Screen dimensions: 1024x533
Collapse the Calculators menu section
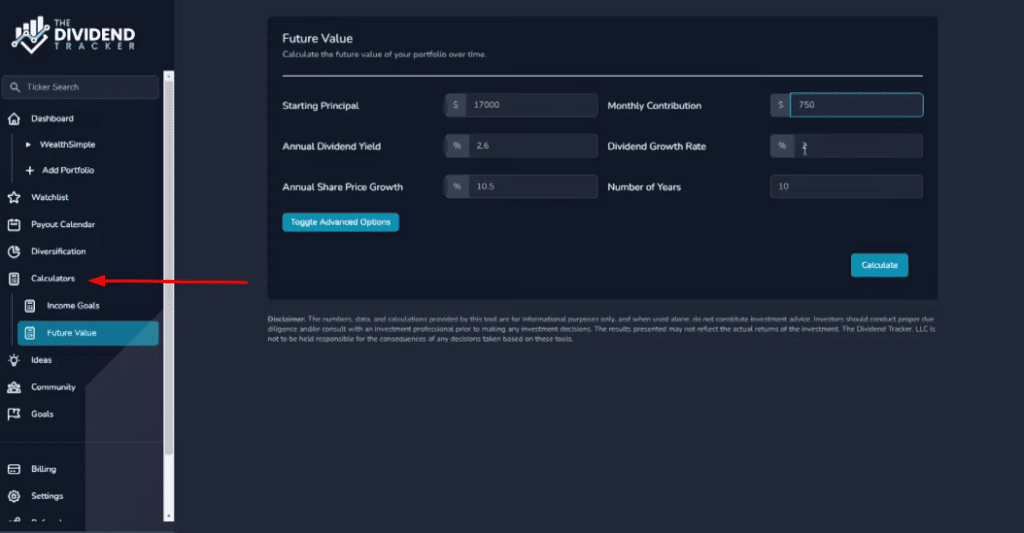[x=52, y=279]
